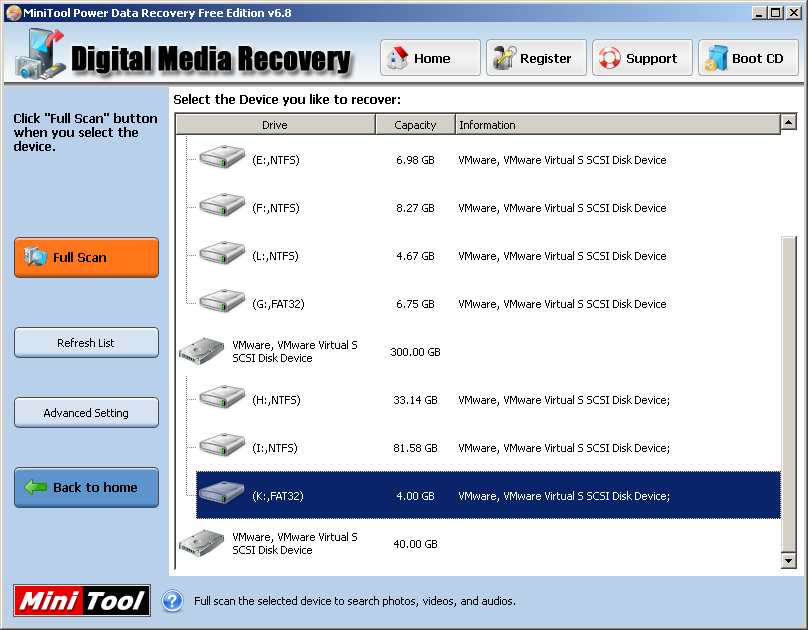Click the 4.67 GB capacity value
The image size is (808, 630).
415,256
